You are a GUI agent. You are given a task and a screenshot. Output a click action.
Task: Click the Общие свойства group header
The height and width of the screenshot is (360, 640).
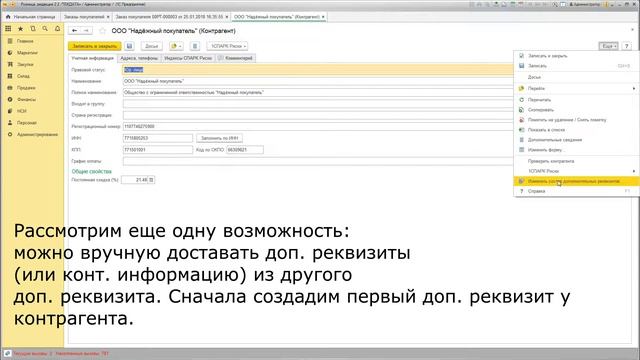pyautogui.click(x=91, y=171)
